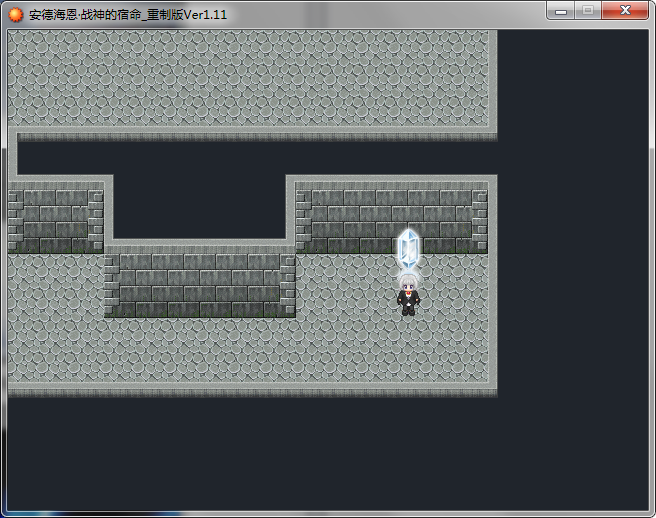Minimize the game window
The height and width of the screenshot is (518, 656).
point(561,10)
